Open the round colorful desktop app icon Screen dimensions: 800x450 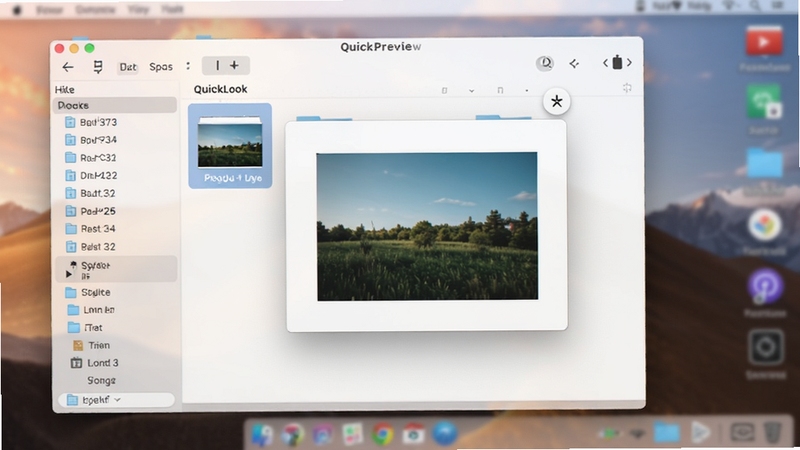click(765, 225)
